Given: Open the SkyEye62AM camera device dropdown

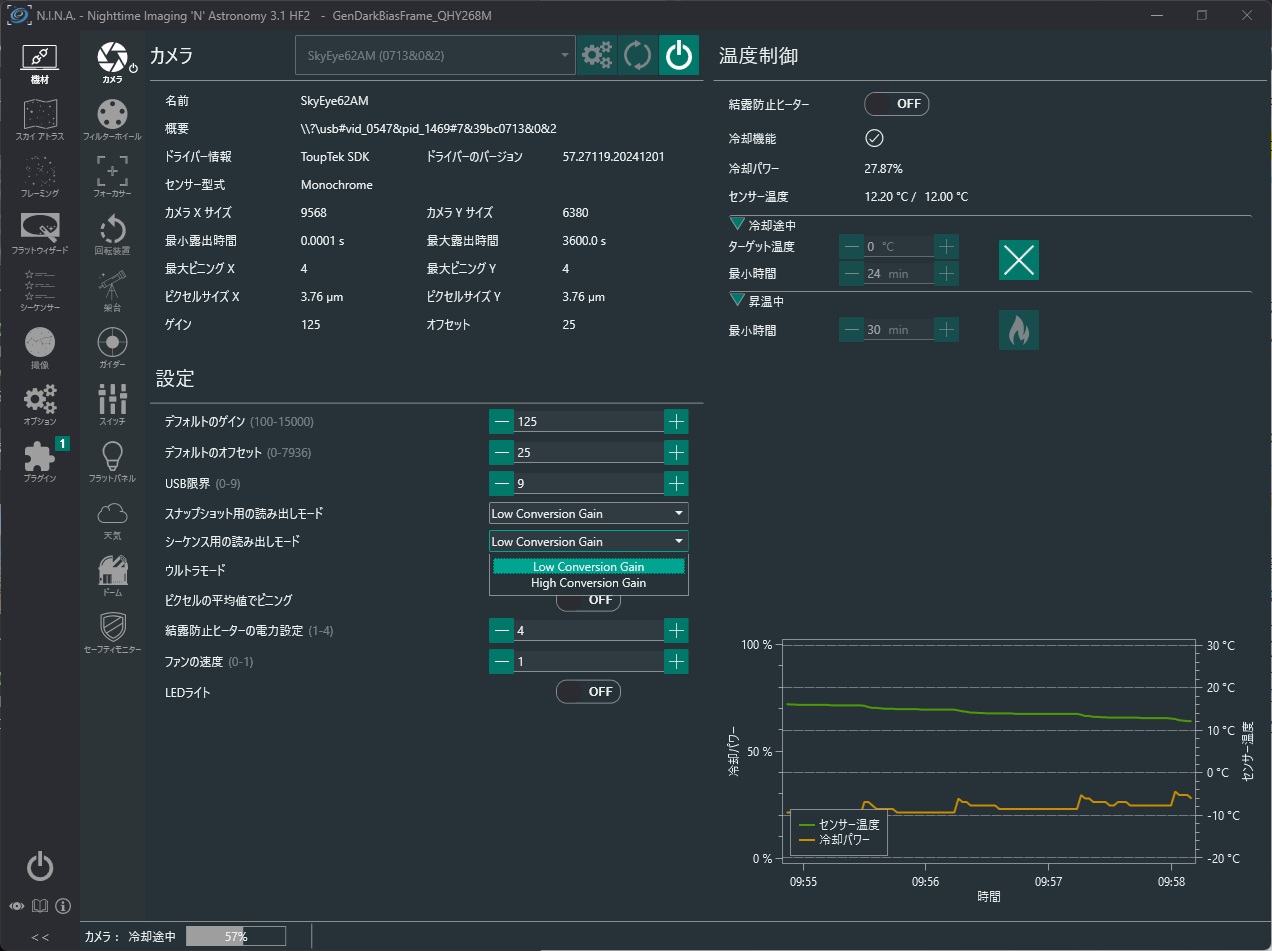Looking at the screenshot, I should point(435,55).
